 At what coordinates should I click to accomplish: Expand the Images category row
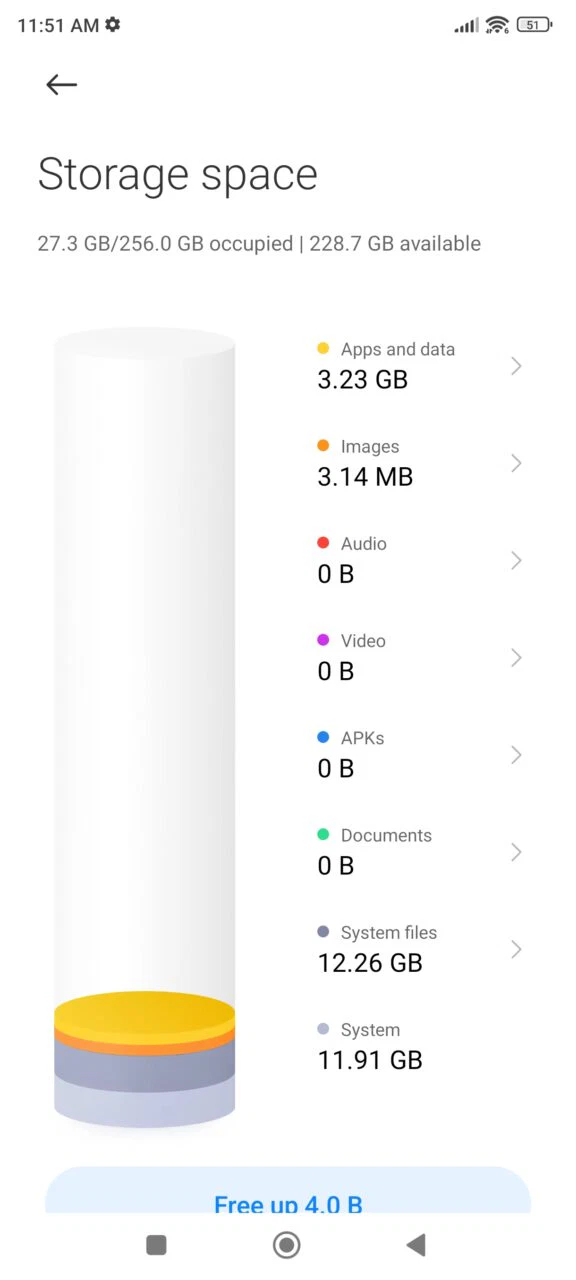coord(516,463)
